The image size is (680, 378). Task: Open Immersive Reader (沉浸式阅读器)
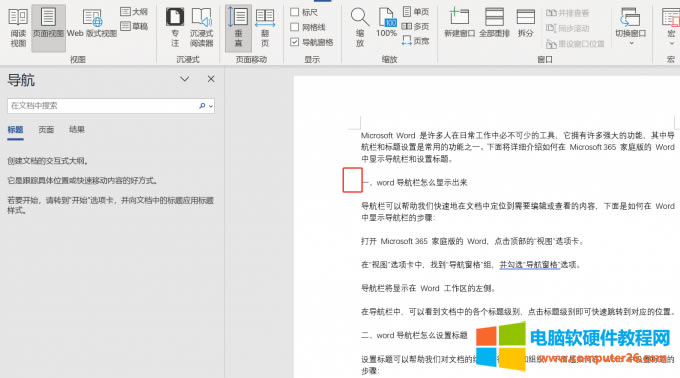[x=202, y=28]
